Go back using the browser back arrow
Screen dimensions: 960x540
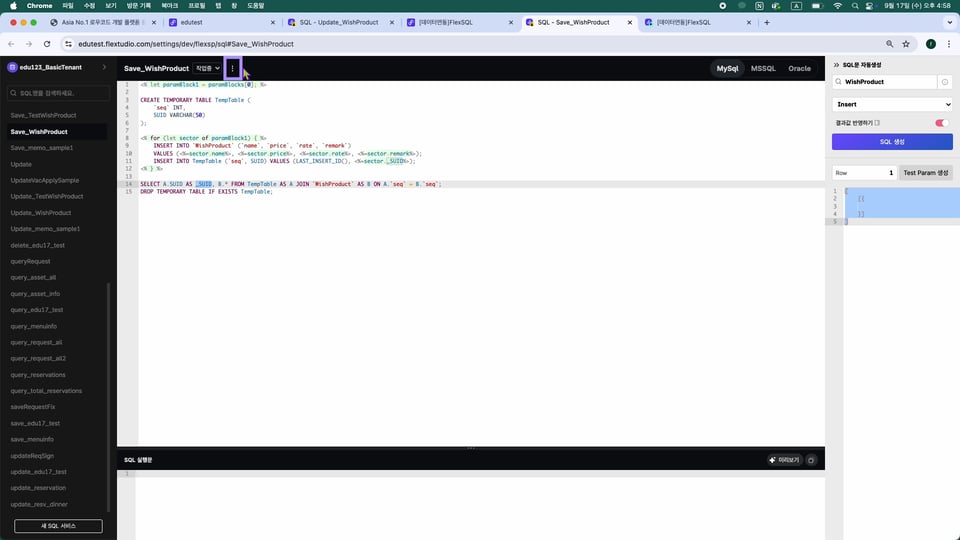(x=11, y=44)
